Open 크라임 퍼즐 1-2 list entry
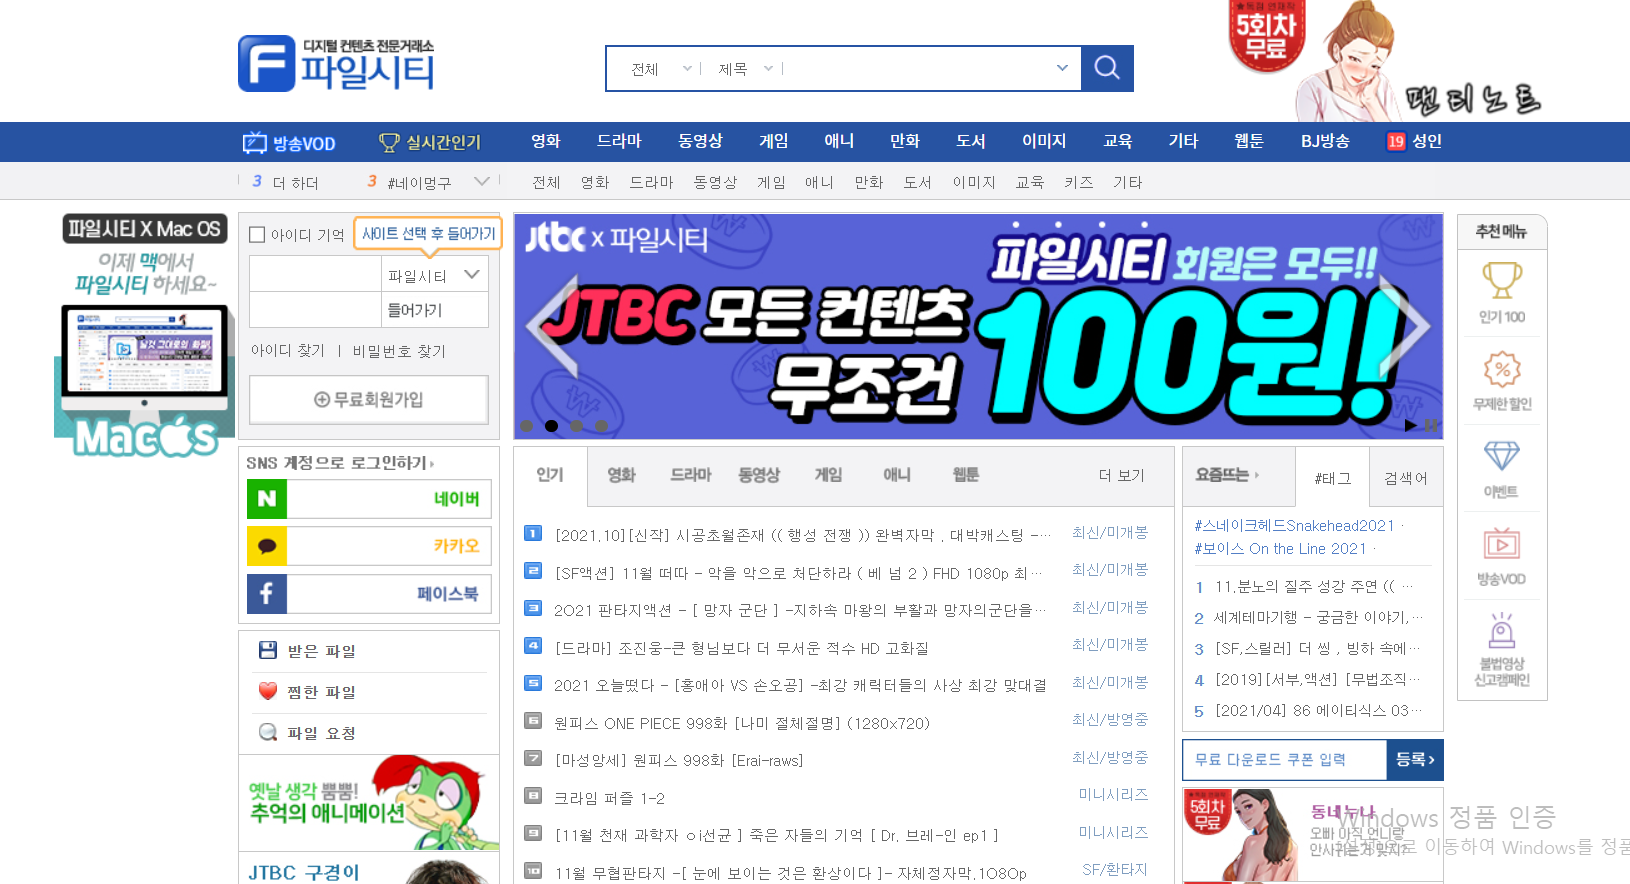 pos(609,798)
